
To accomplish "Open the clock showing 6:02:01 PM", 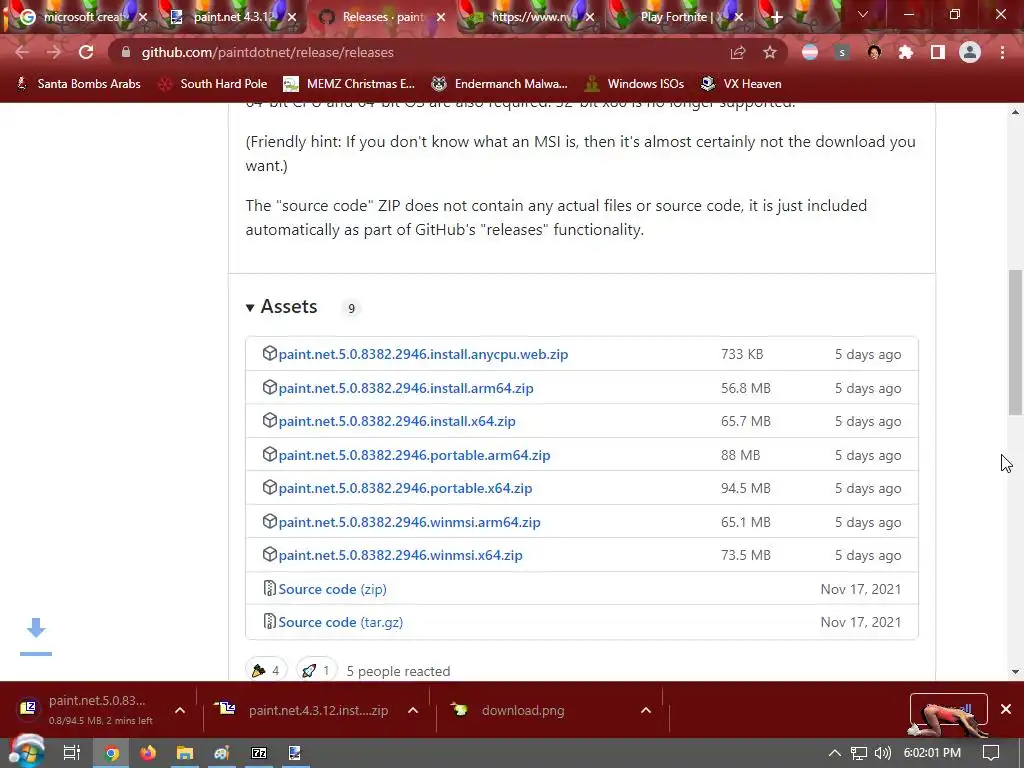I will coord(932,753).
